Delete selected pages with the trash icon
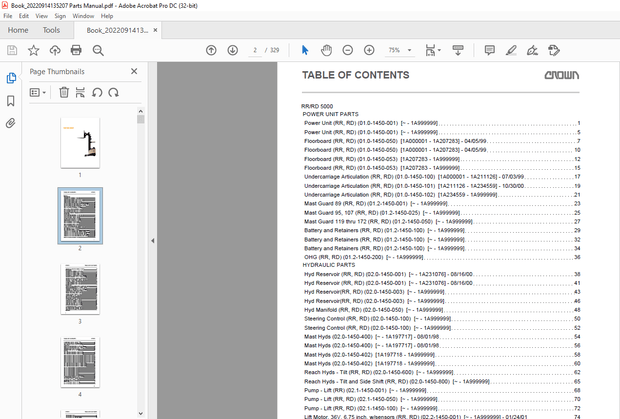Screen dimensions: 620x419 pos(64,92)
